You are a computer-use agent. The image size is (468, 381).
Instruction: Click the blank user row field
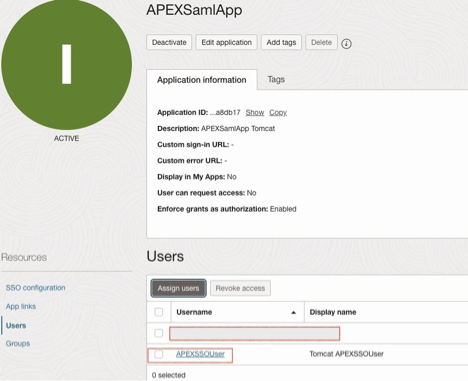click(x=254, y=334)
